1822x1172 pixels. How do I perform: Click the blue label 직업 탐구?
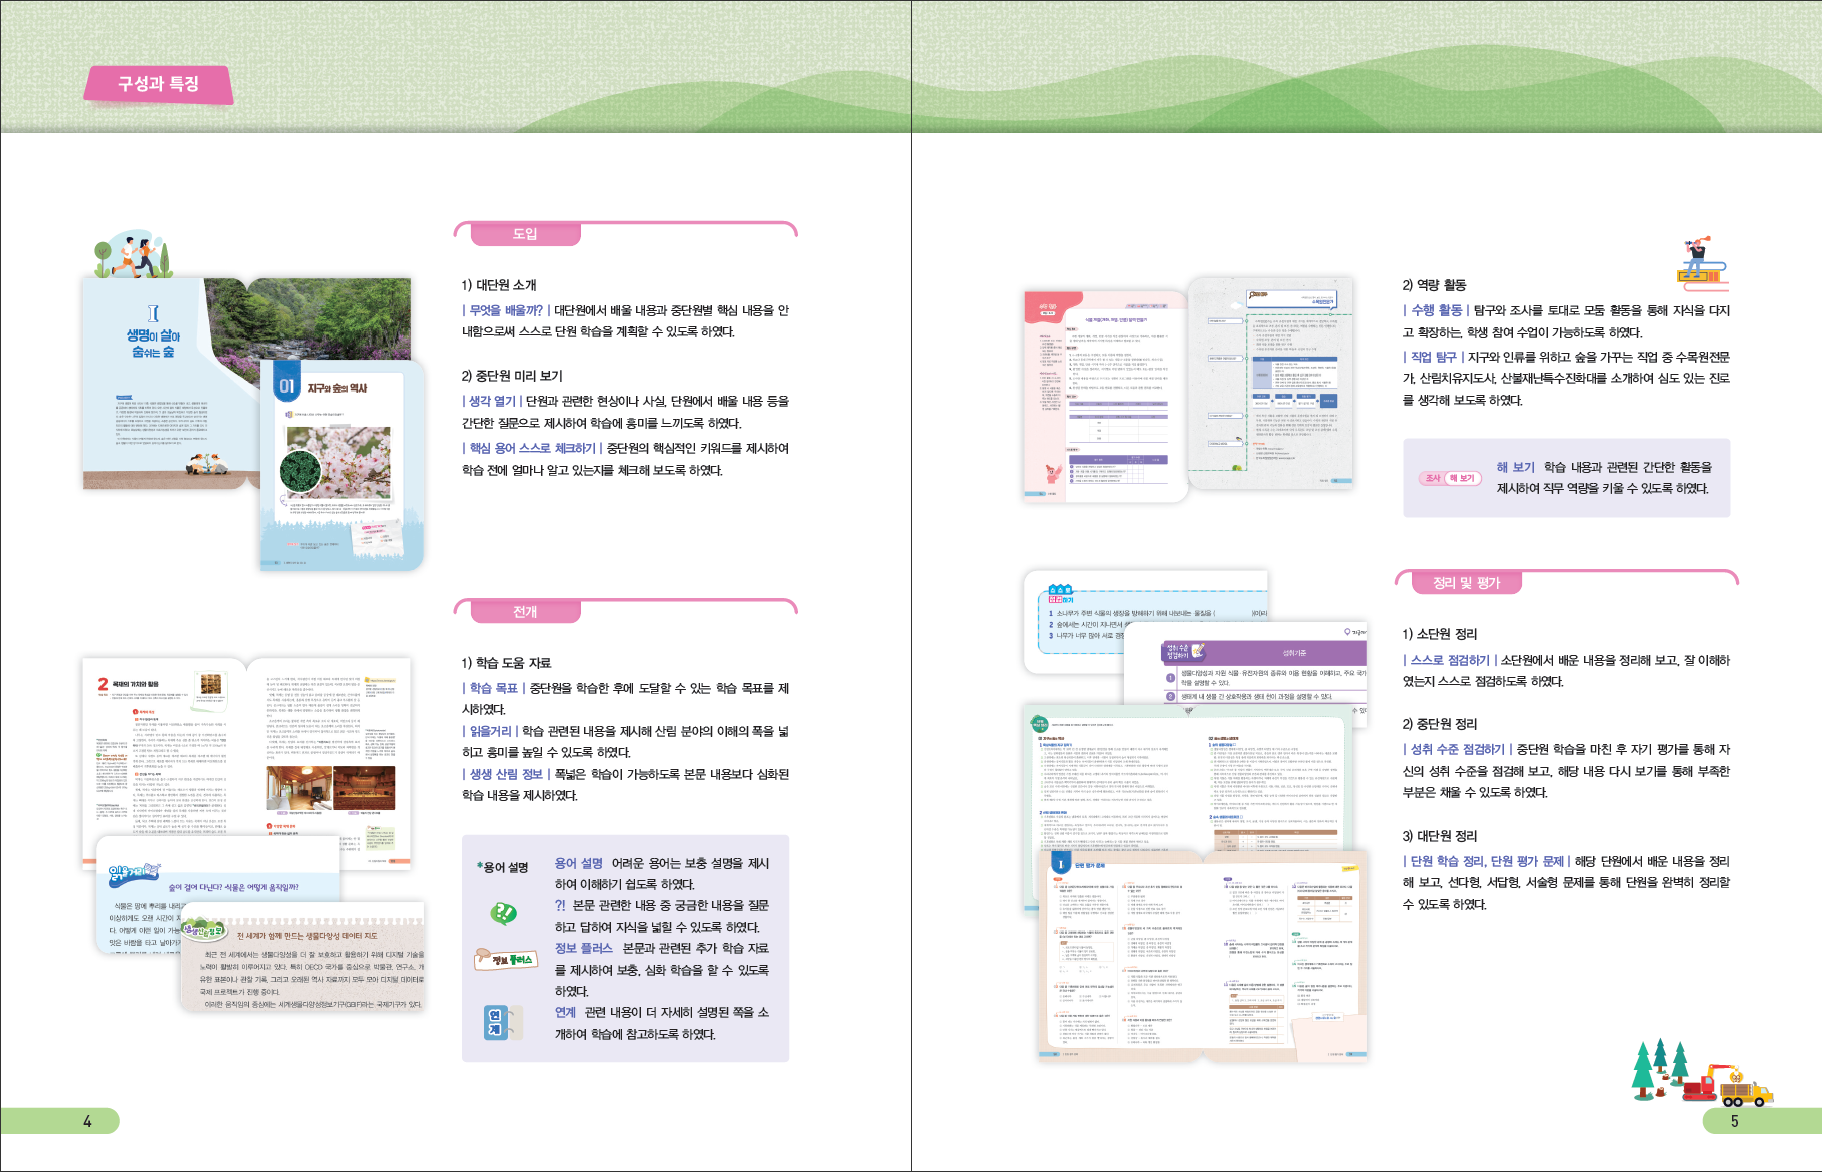point(1433,358)
